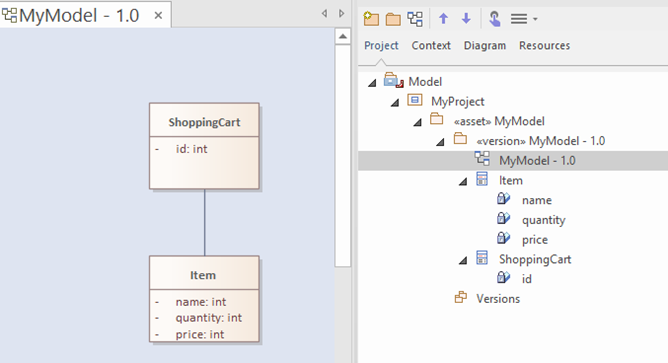
Task: Collapse the MyProject node
Action: point(395,103)
